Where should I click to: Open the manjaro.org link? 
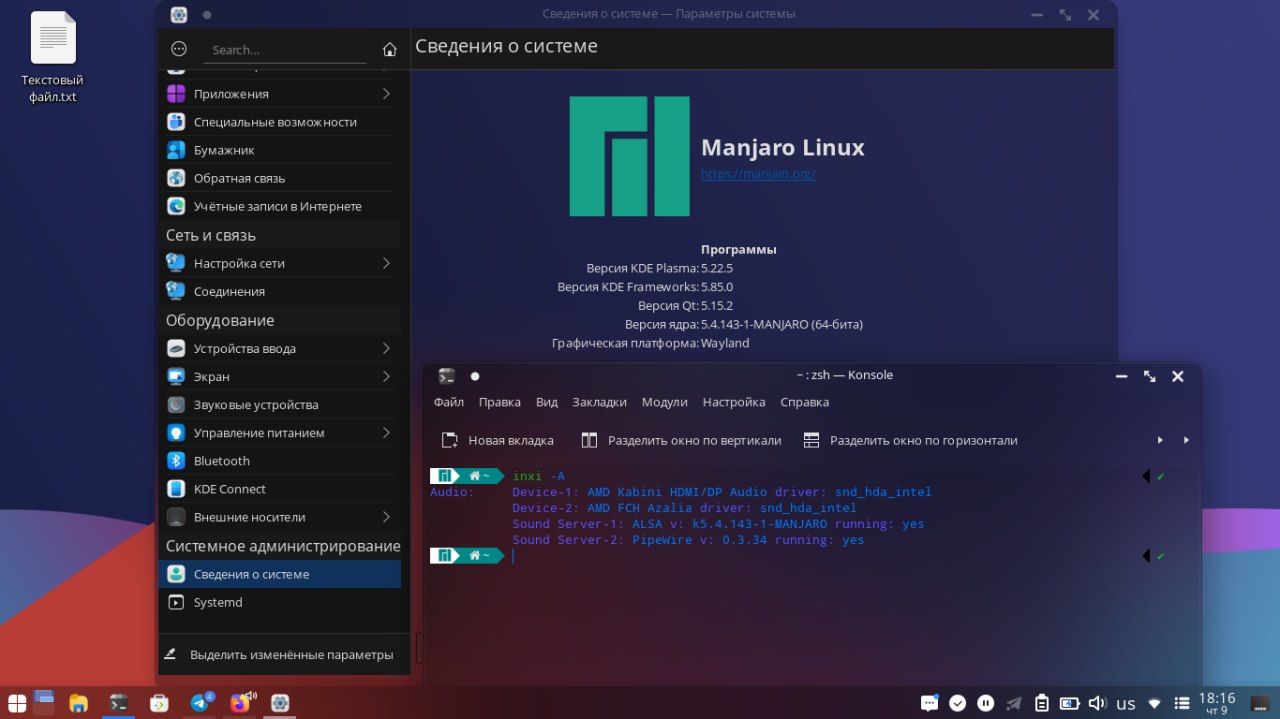[x=758, y=174]
